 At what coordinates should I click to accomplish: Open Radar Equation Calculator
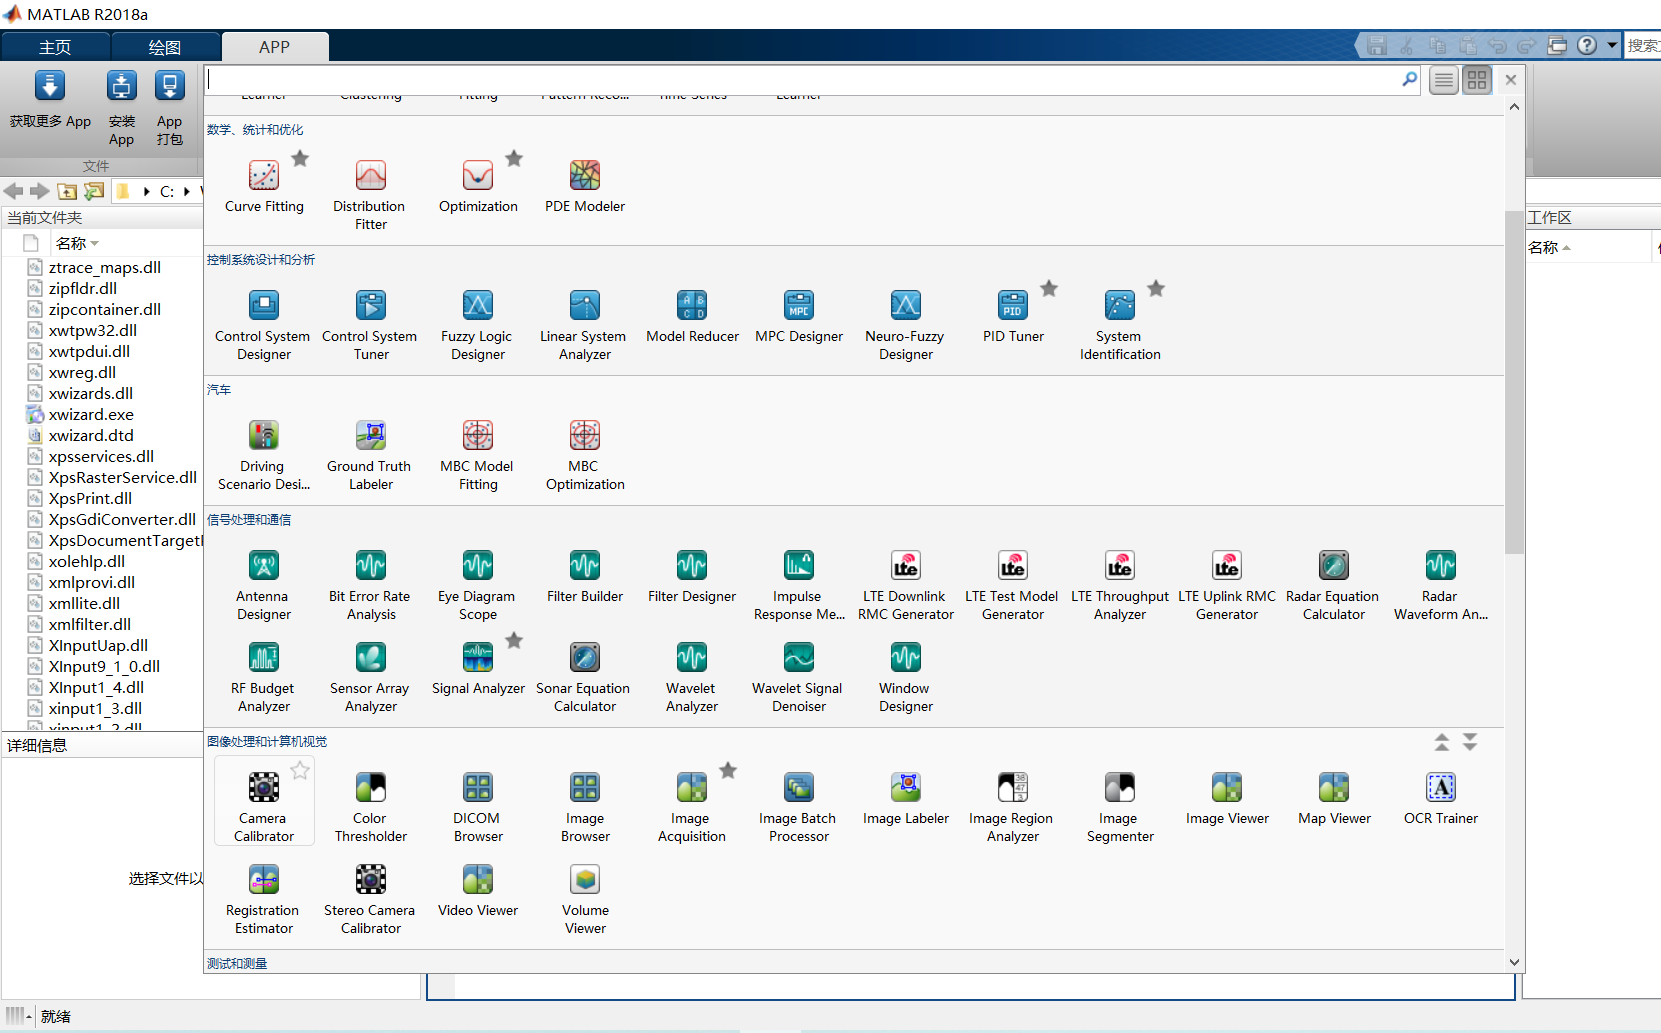click(x=1334, y=585)
